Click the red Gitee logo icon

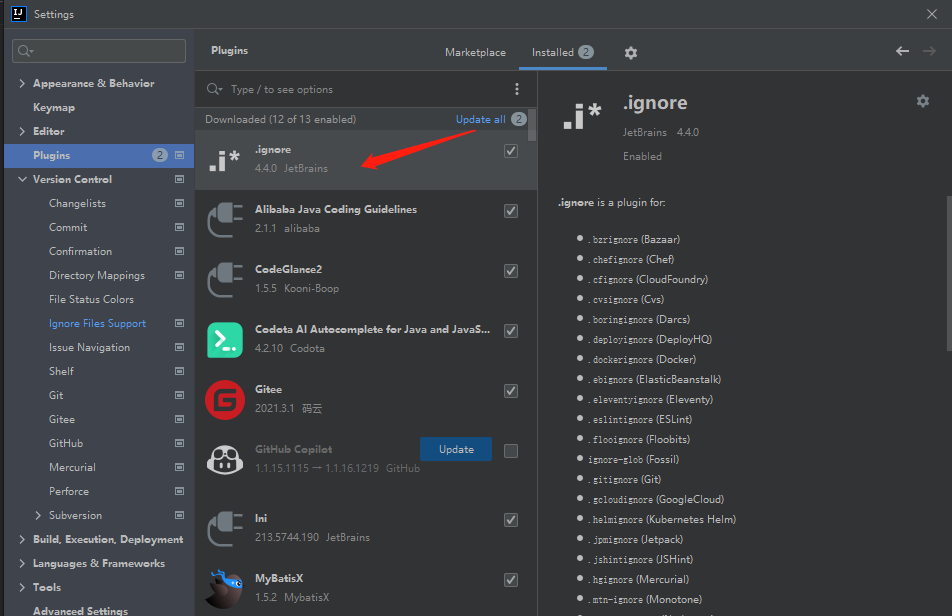(225, 399)
